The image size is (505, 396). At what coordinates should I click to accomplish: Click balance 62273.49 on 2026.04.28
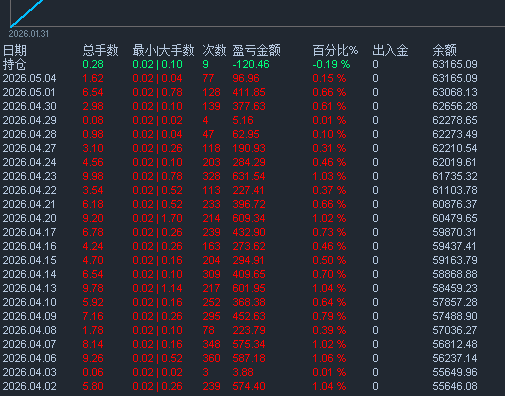[455, 134]
